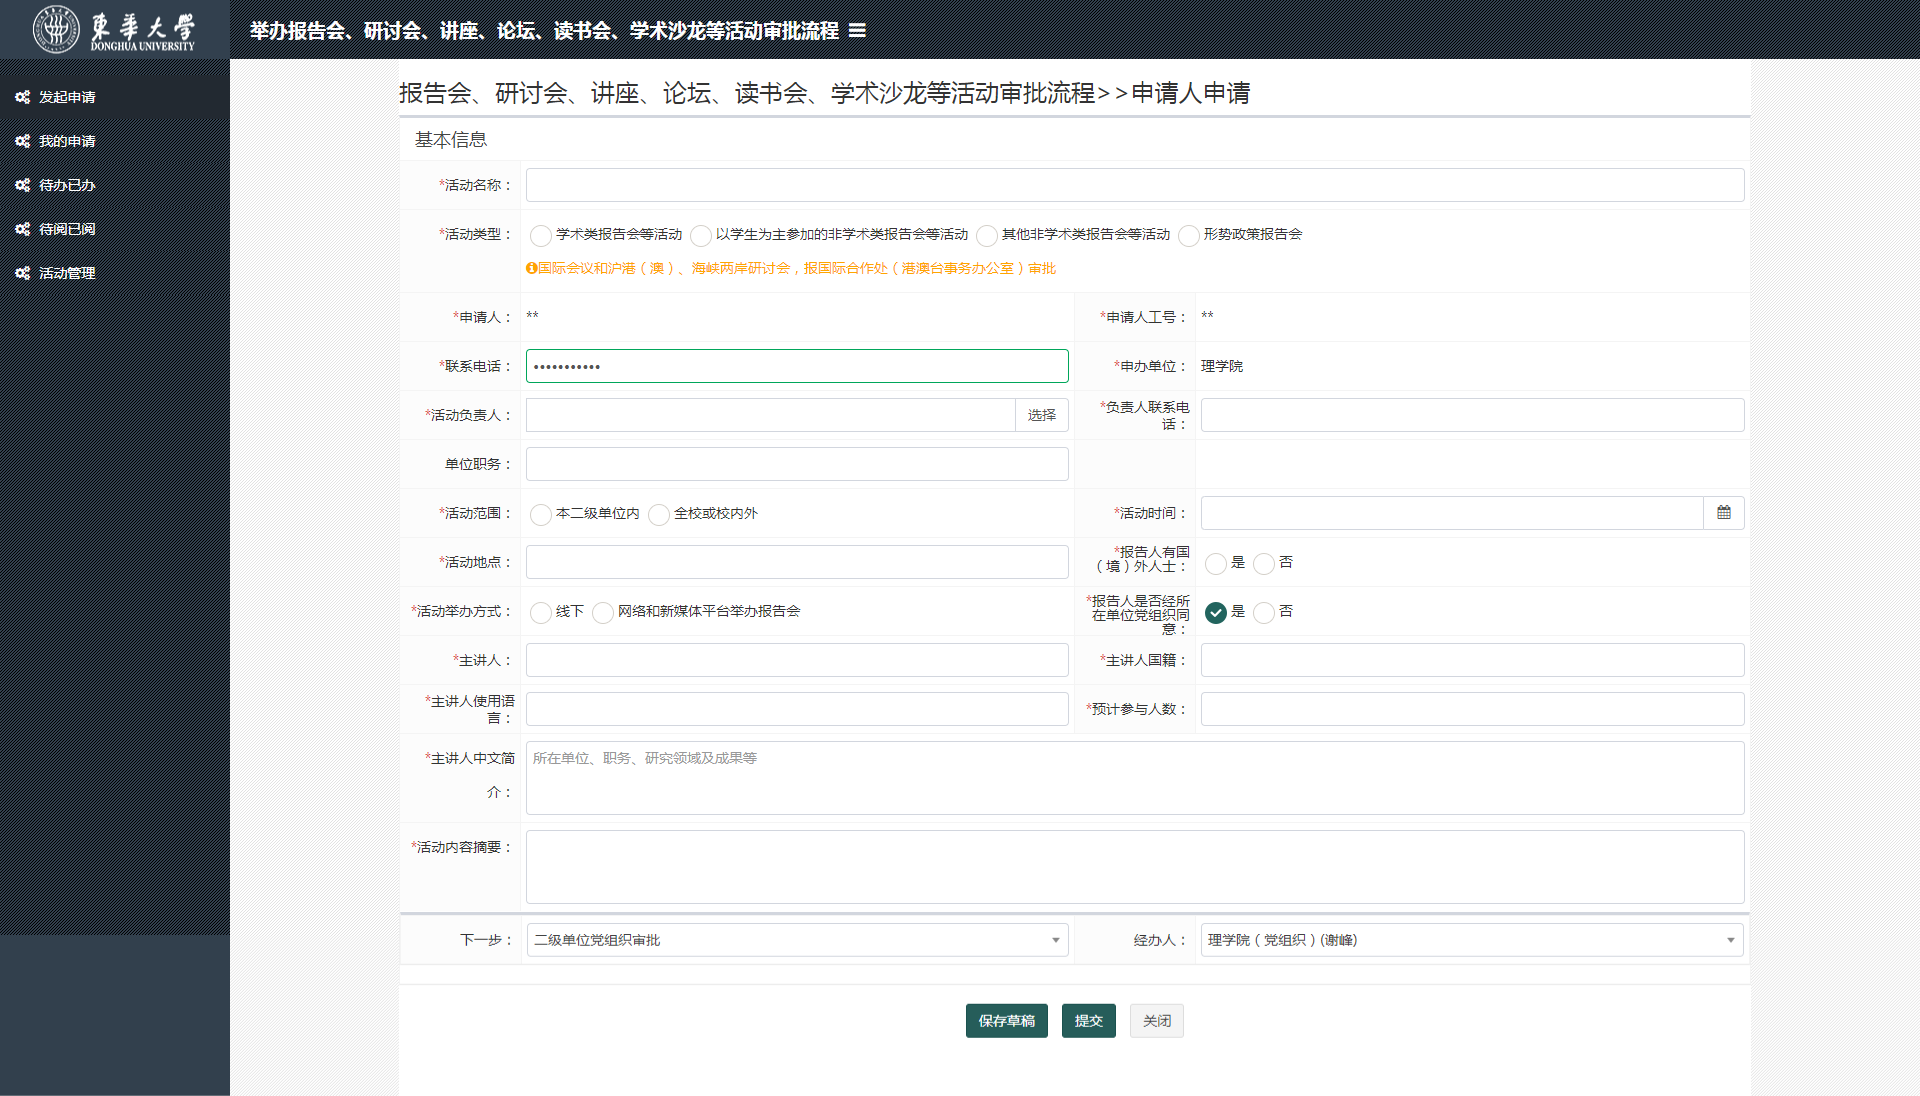The height and width of the screenshot is (1096, 1920).
Task: Focus the 活动名称 input field
Action: point(1134,185)
